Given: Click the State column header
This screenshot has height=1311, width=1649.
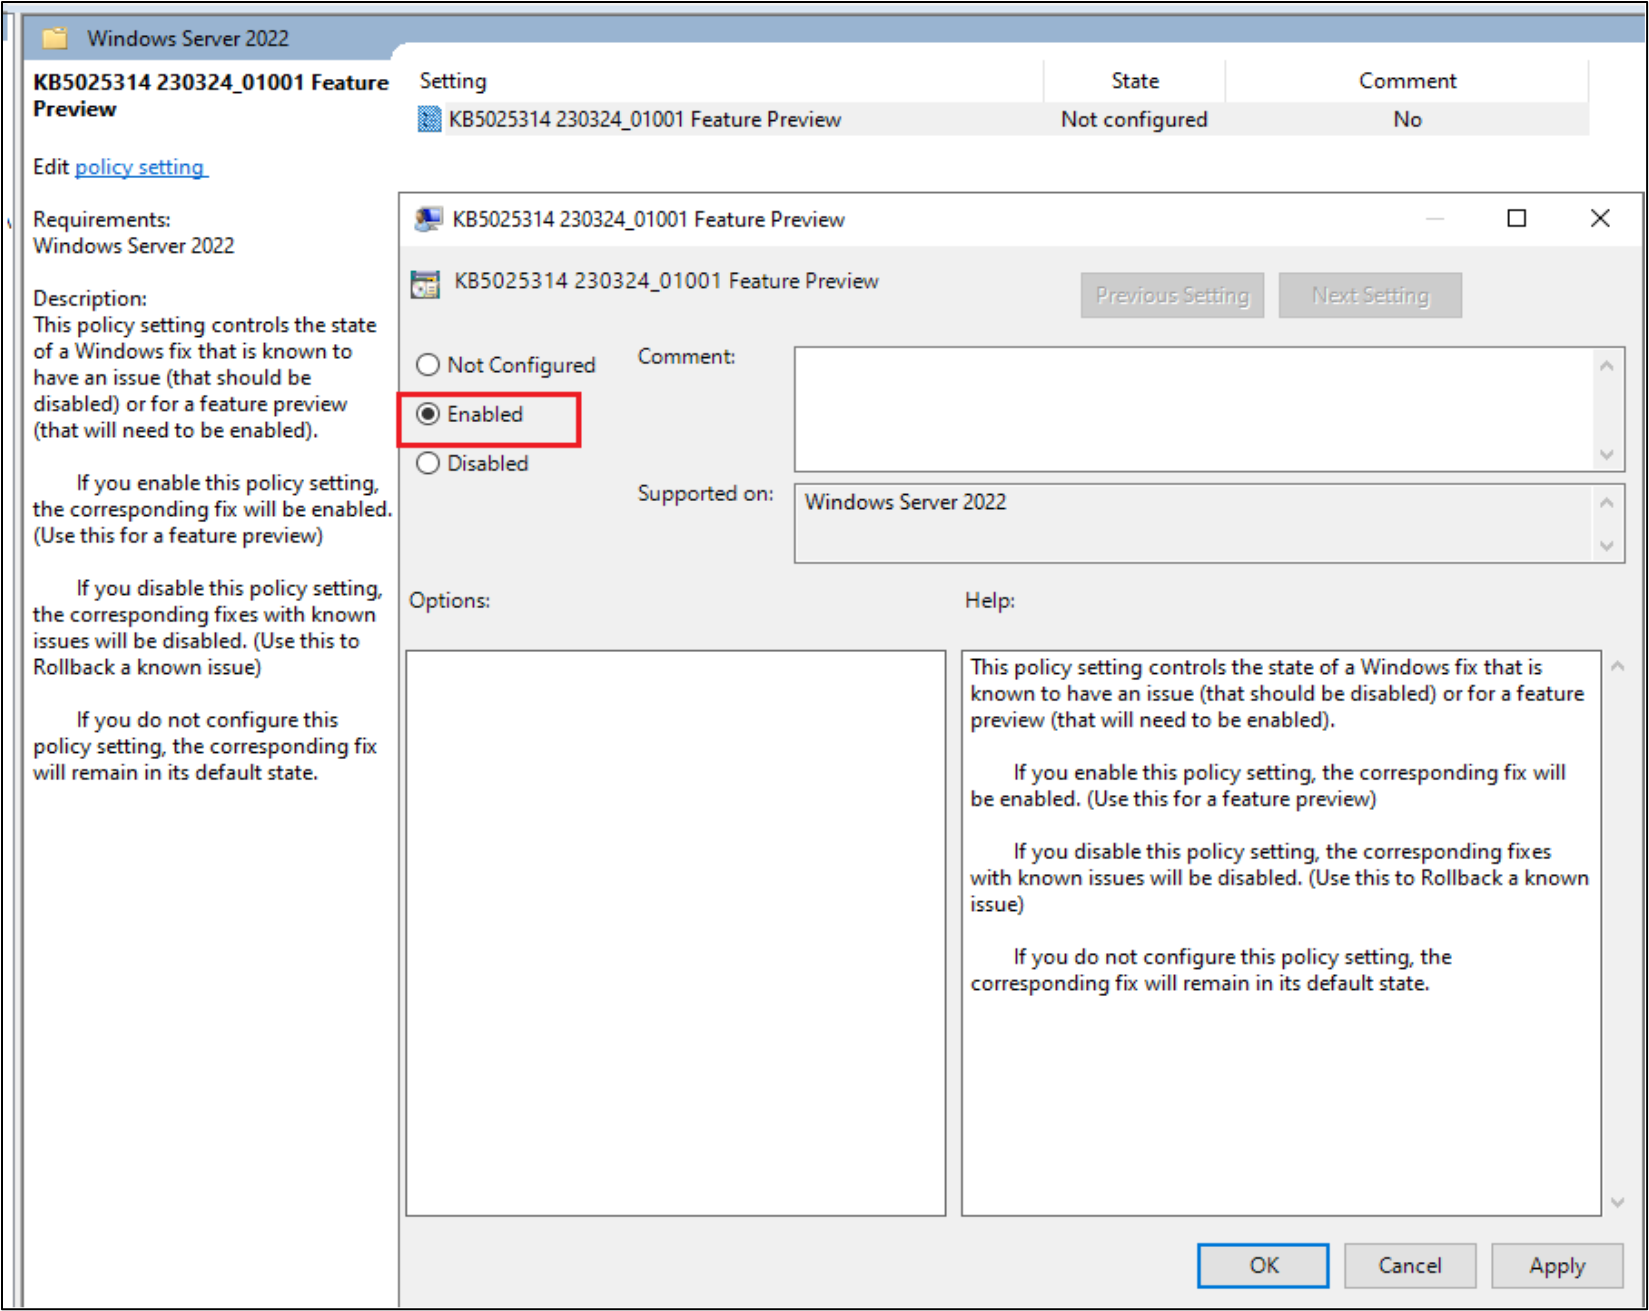Looking at the screenshot, I should [1135, 81].
